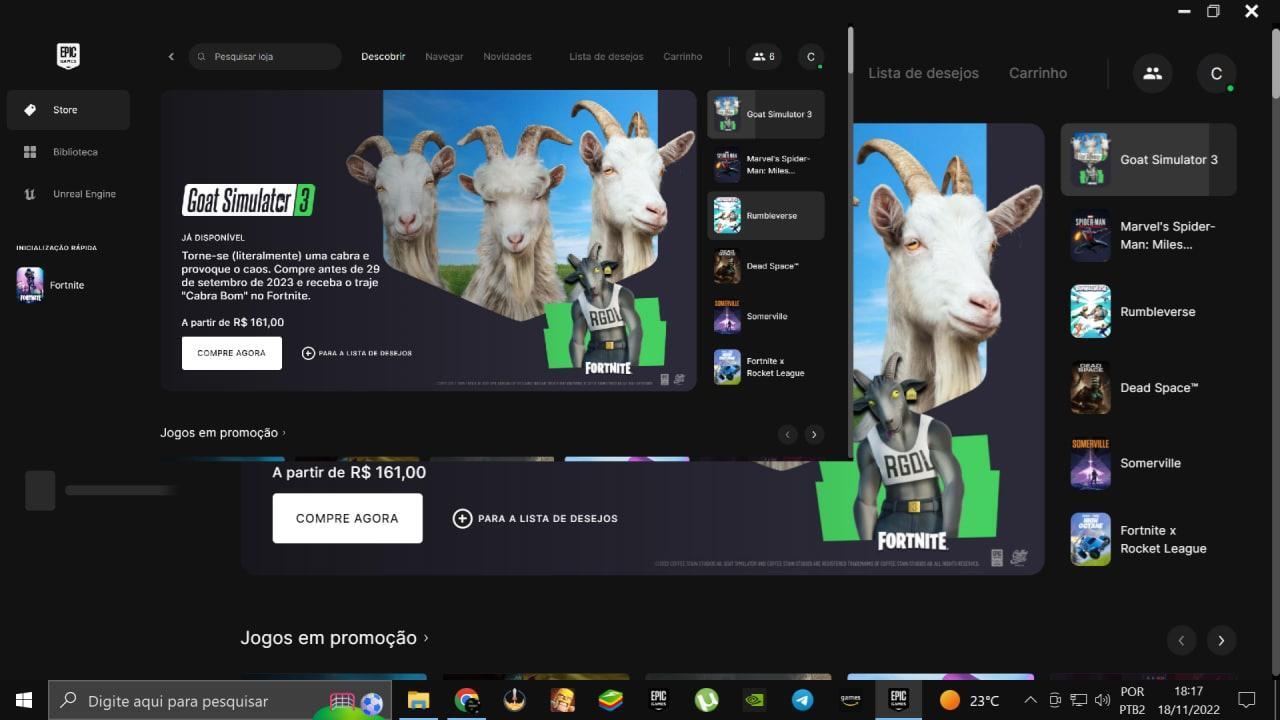This screenshot has height=720, width=1280.
Task: Open the 23°C weather widget
Action: pyautogui.click(x=969, y=700)
